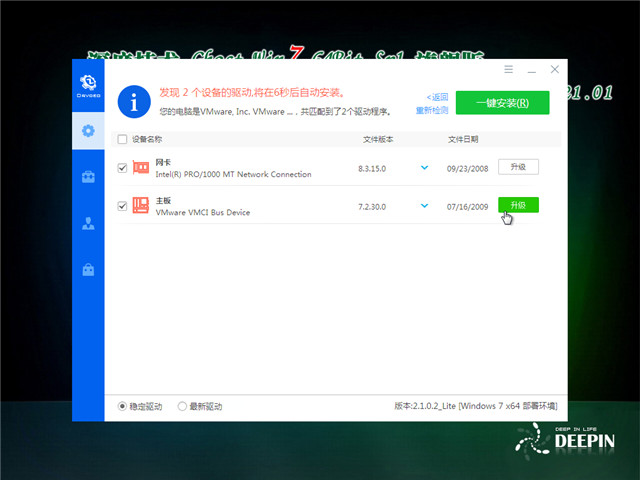Click the 一键安装(R) one-click install button
The image size is (640, 480).
(502, 102)
